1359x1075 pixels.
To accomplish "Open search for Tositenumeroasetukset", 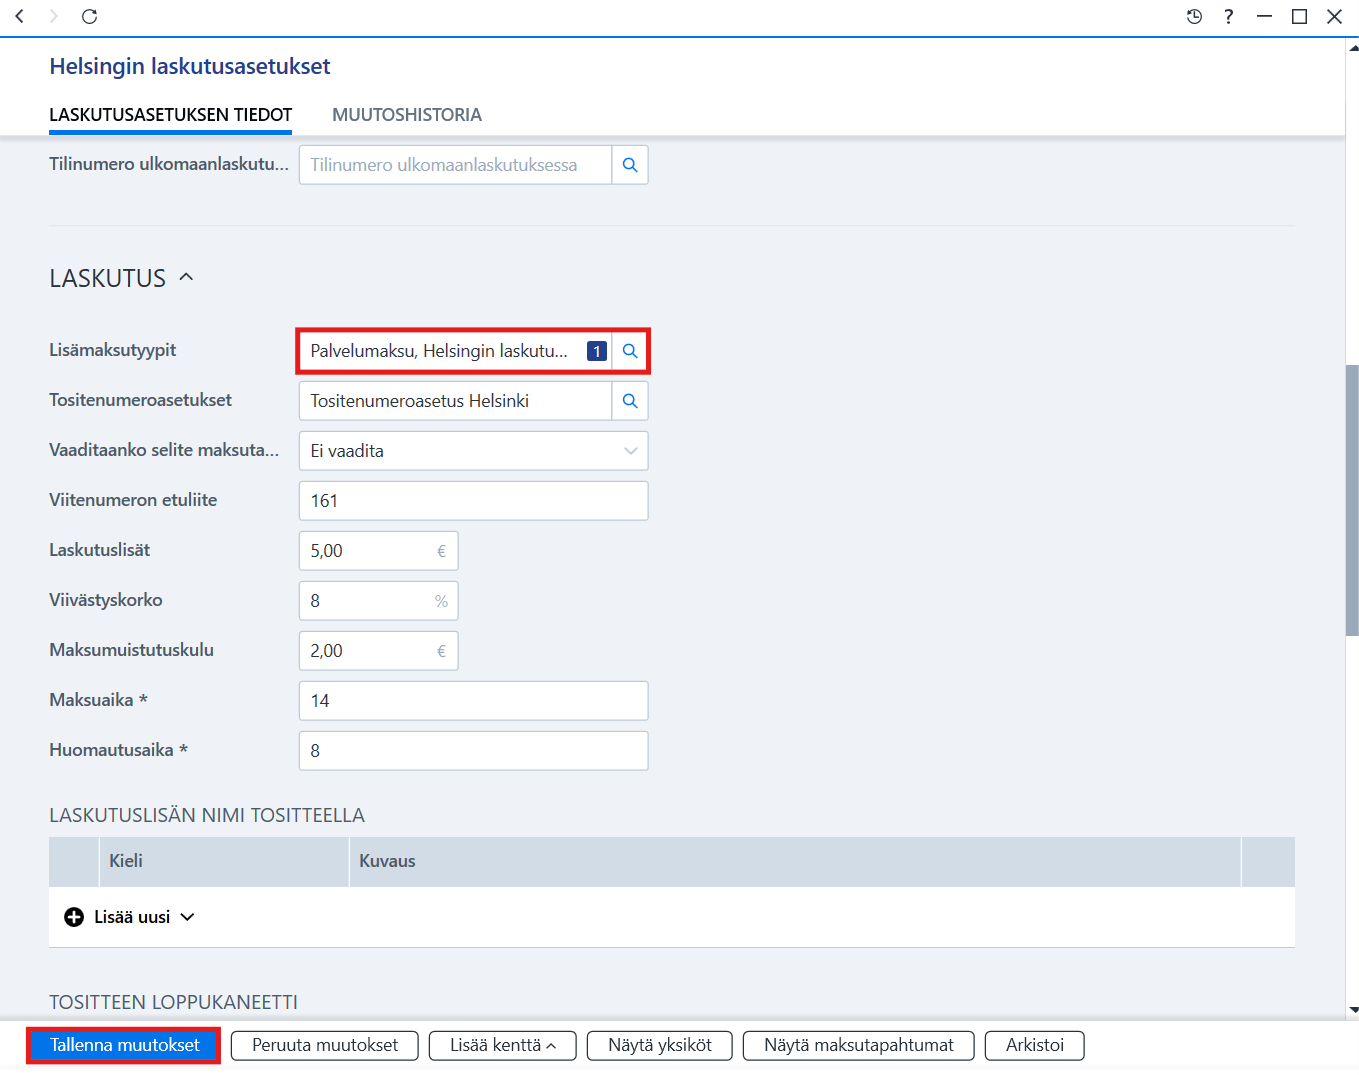I will tap(630, 401).
